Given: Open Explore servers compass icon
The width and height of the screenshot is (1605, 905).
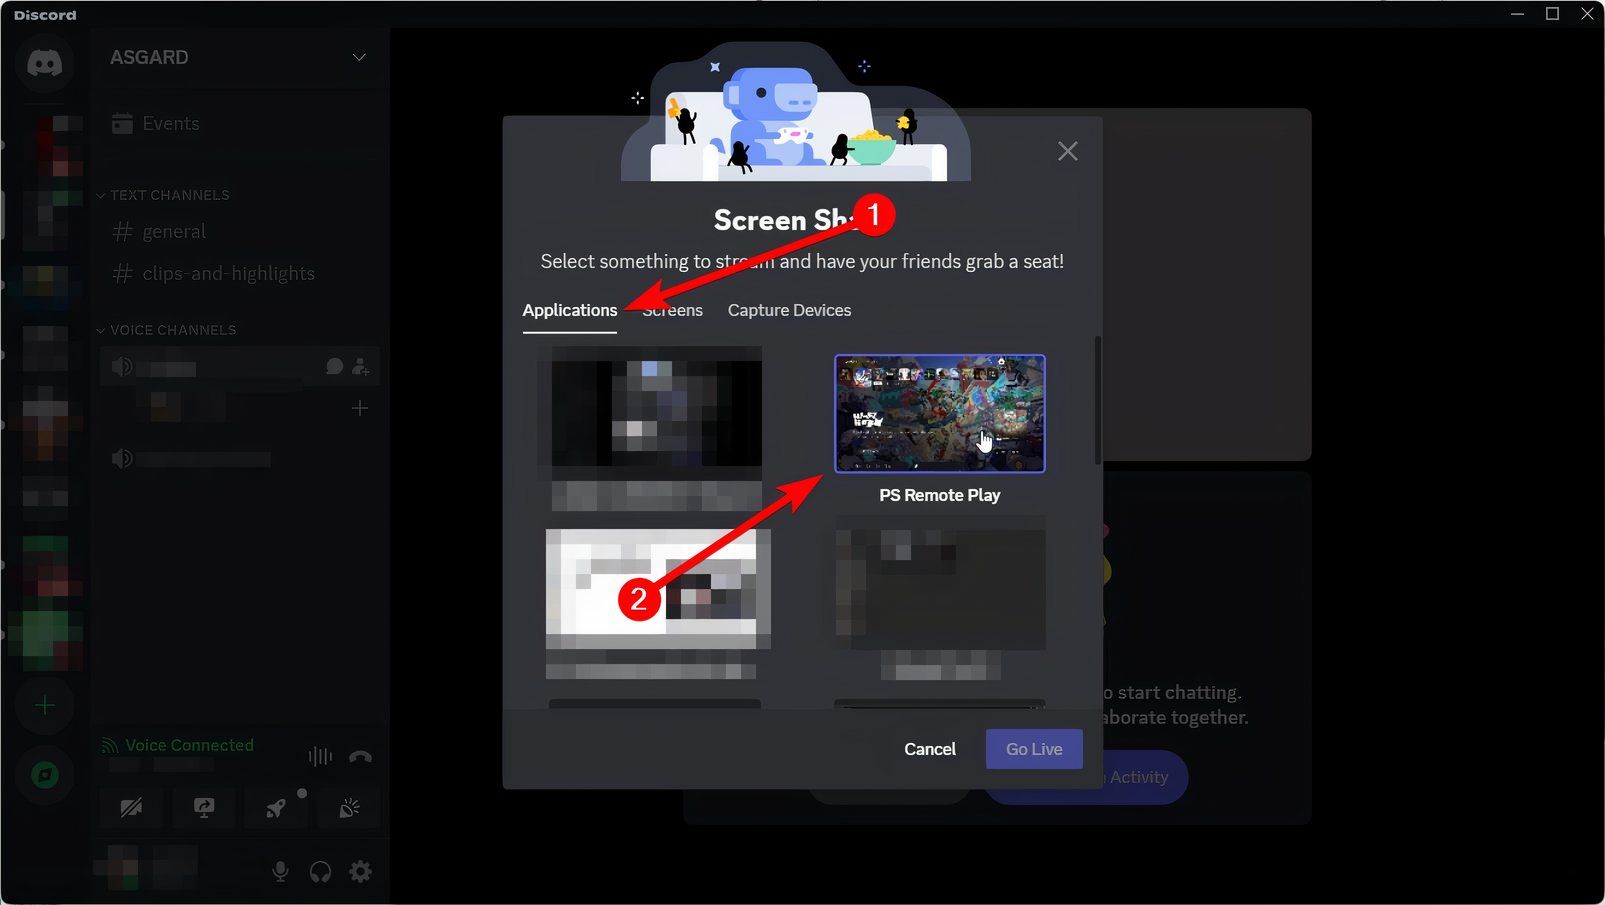Looking at the screenshot, I should click(44, 775).
